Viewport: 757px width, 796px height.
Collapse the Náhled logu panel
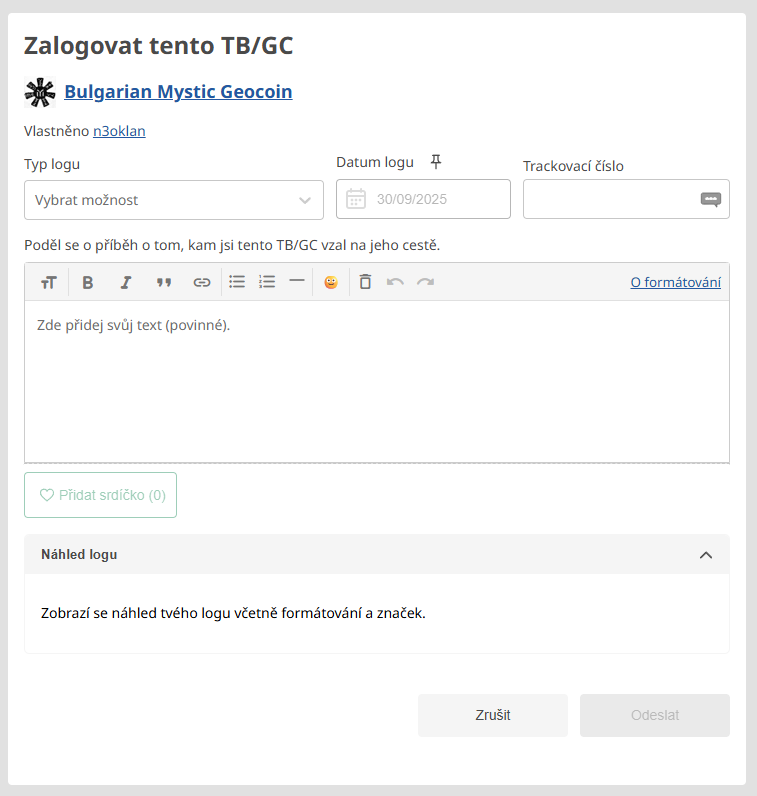pos(706,555)
